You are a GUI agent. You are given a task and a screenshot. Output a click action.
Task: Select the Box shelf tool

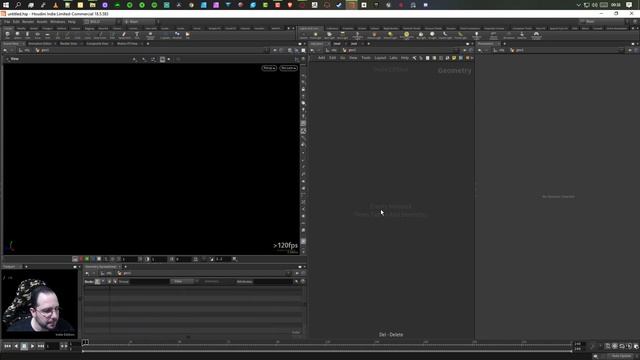click(7, 36)
